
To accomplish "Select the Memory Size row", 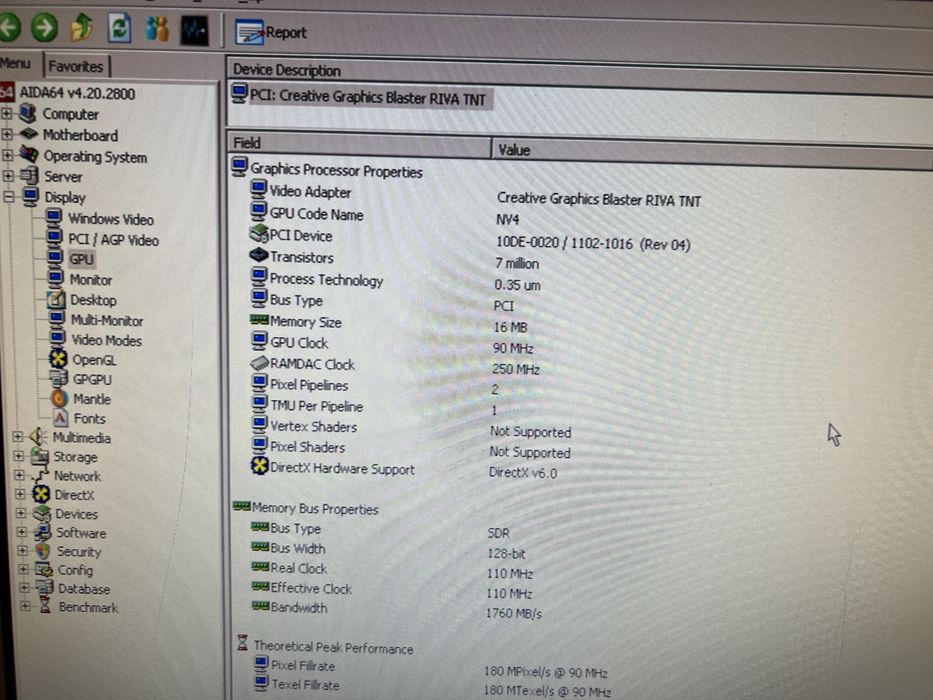I will click(389, 324).
